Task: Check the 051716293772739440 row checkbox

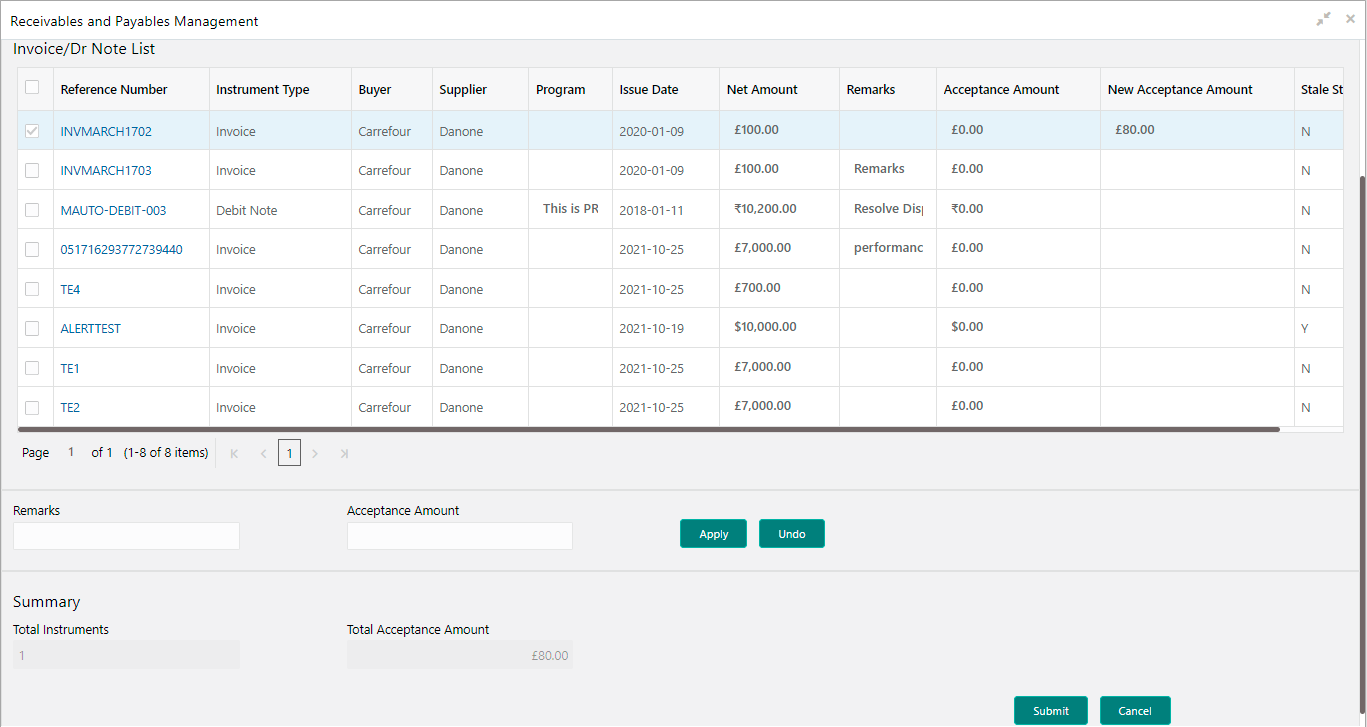Action: [x=32, y=249]
